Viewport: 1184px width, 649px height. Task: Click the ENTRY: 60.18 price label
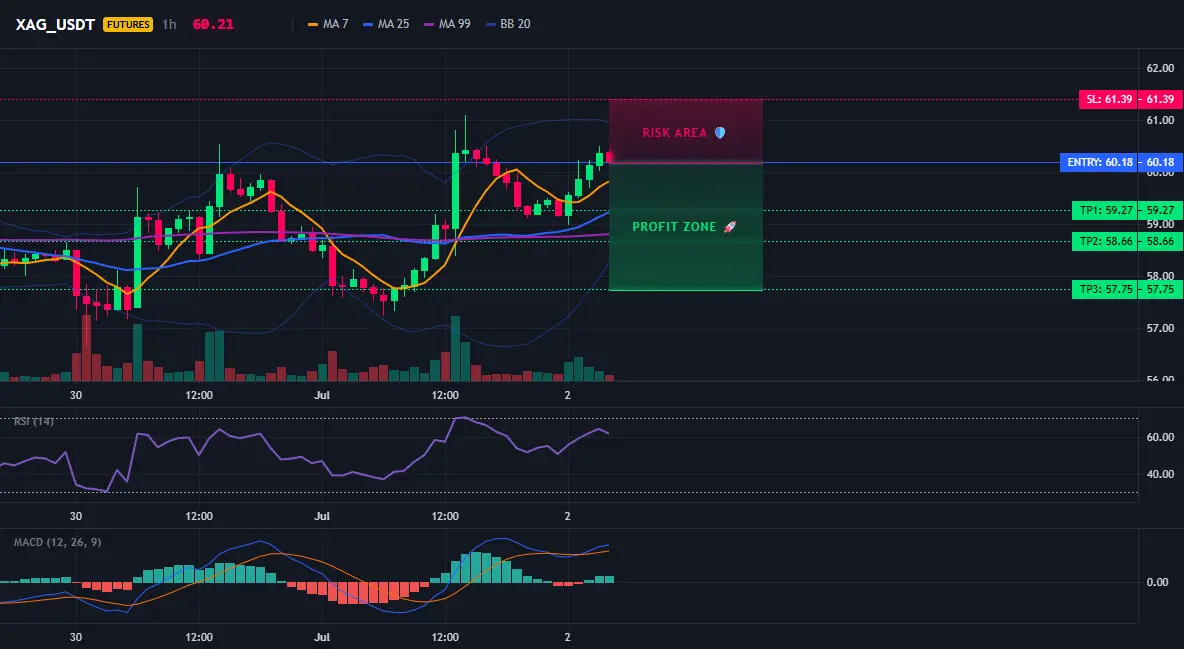tap(1099, 162)
